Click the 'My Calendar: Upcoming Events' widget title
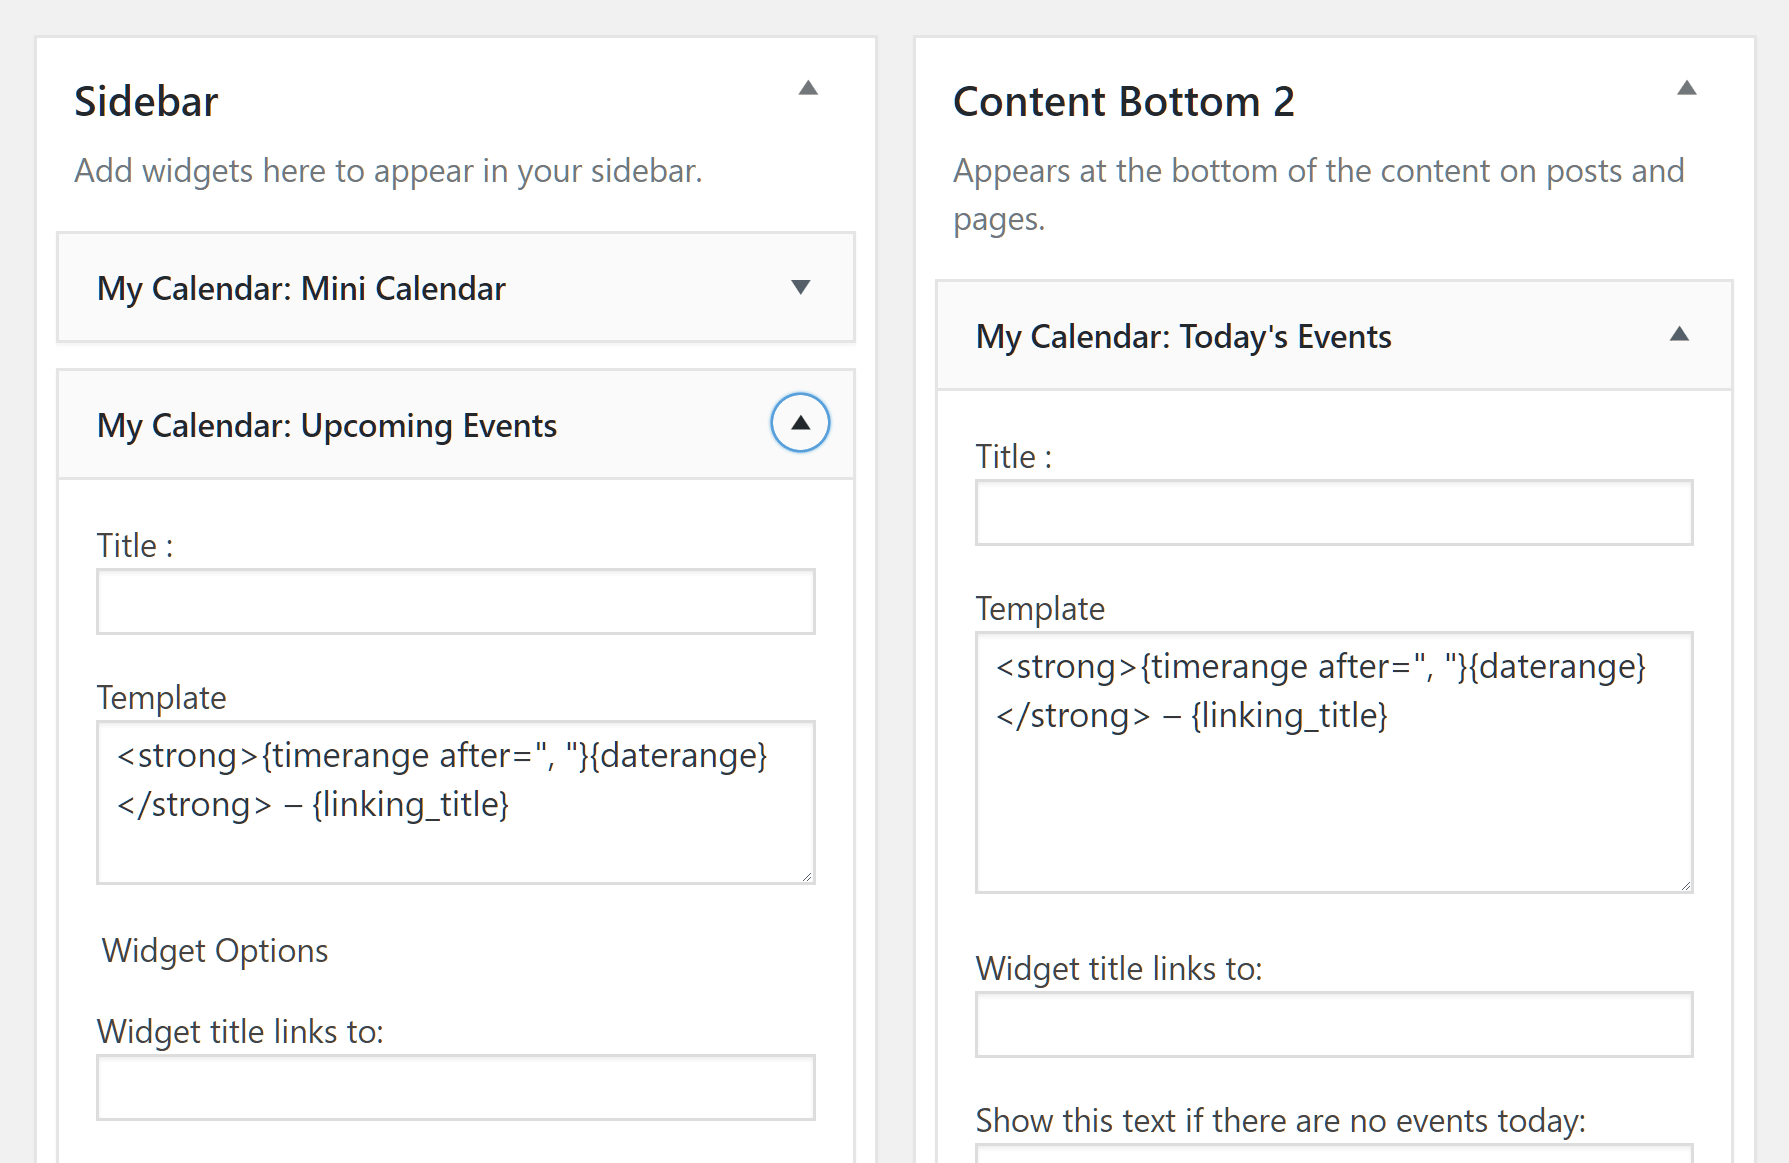1789x1163 pixels. [x=326, y=426]
